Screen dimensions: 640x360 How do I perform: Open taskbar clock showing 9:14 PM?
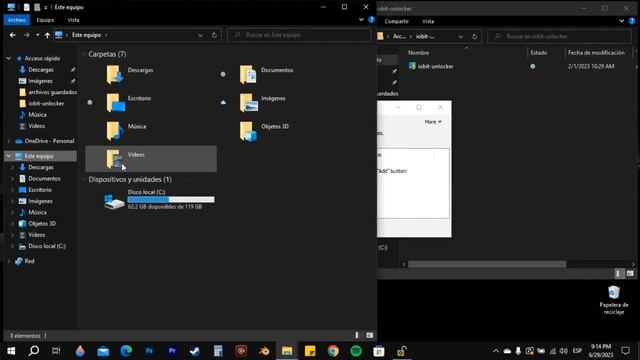[601, 351]
